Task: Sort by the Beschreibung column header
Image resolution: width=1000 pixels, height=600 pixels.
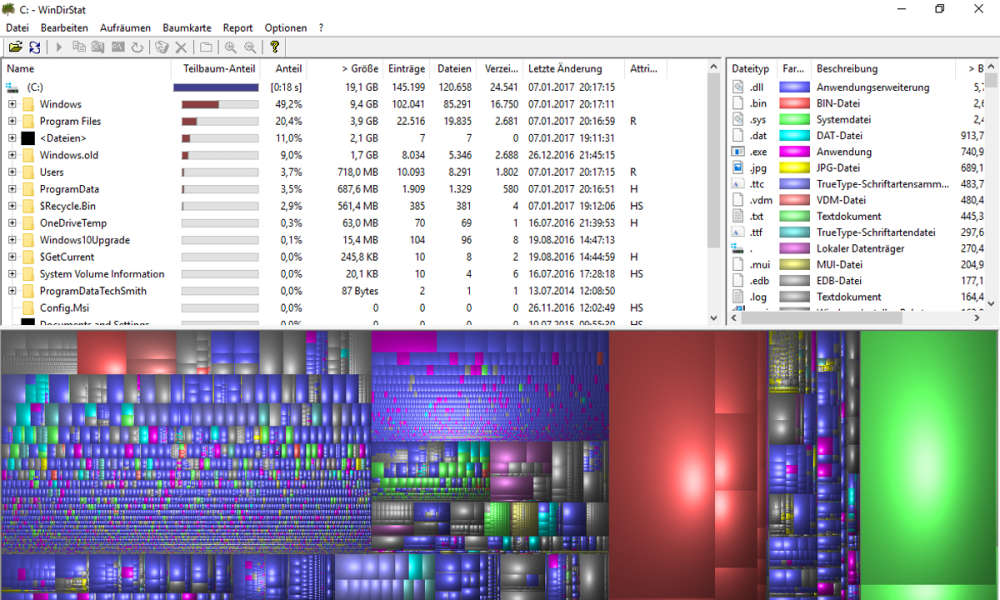Action: coord(883,69)
